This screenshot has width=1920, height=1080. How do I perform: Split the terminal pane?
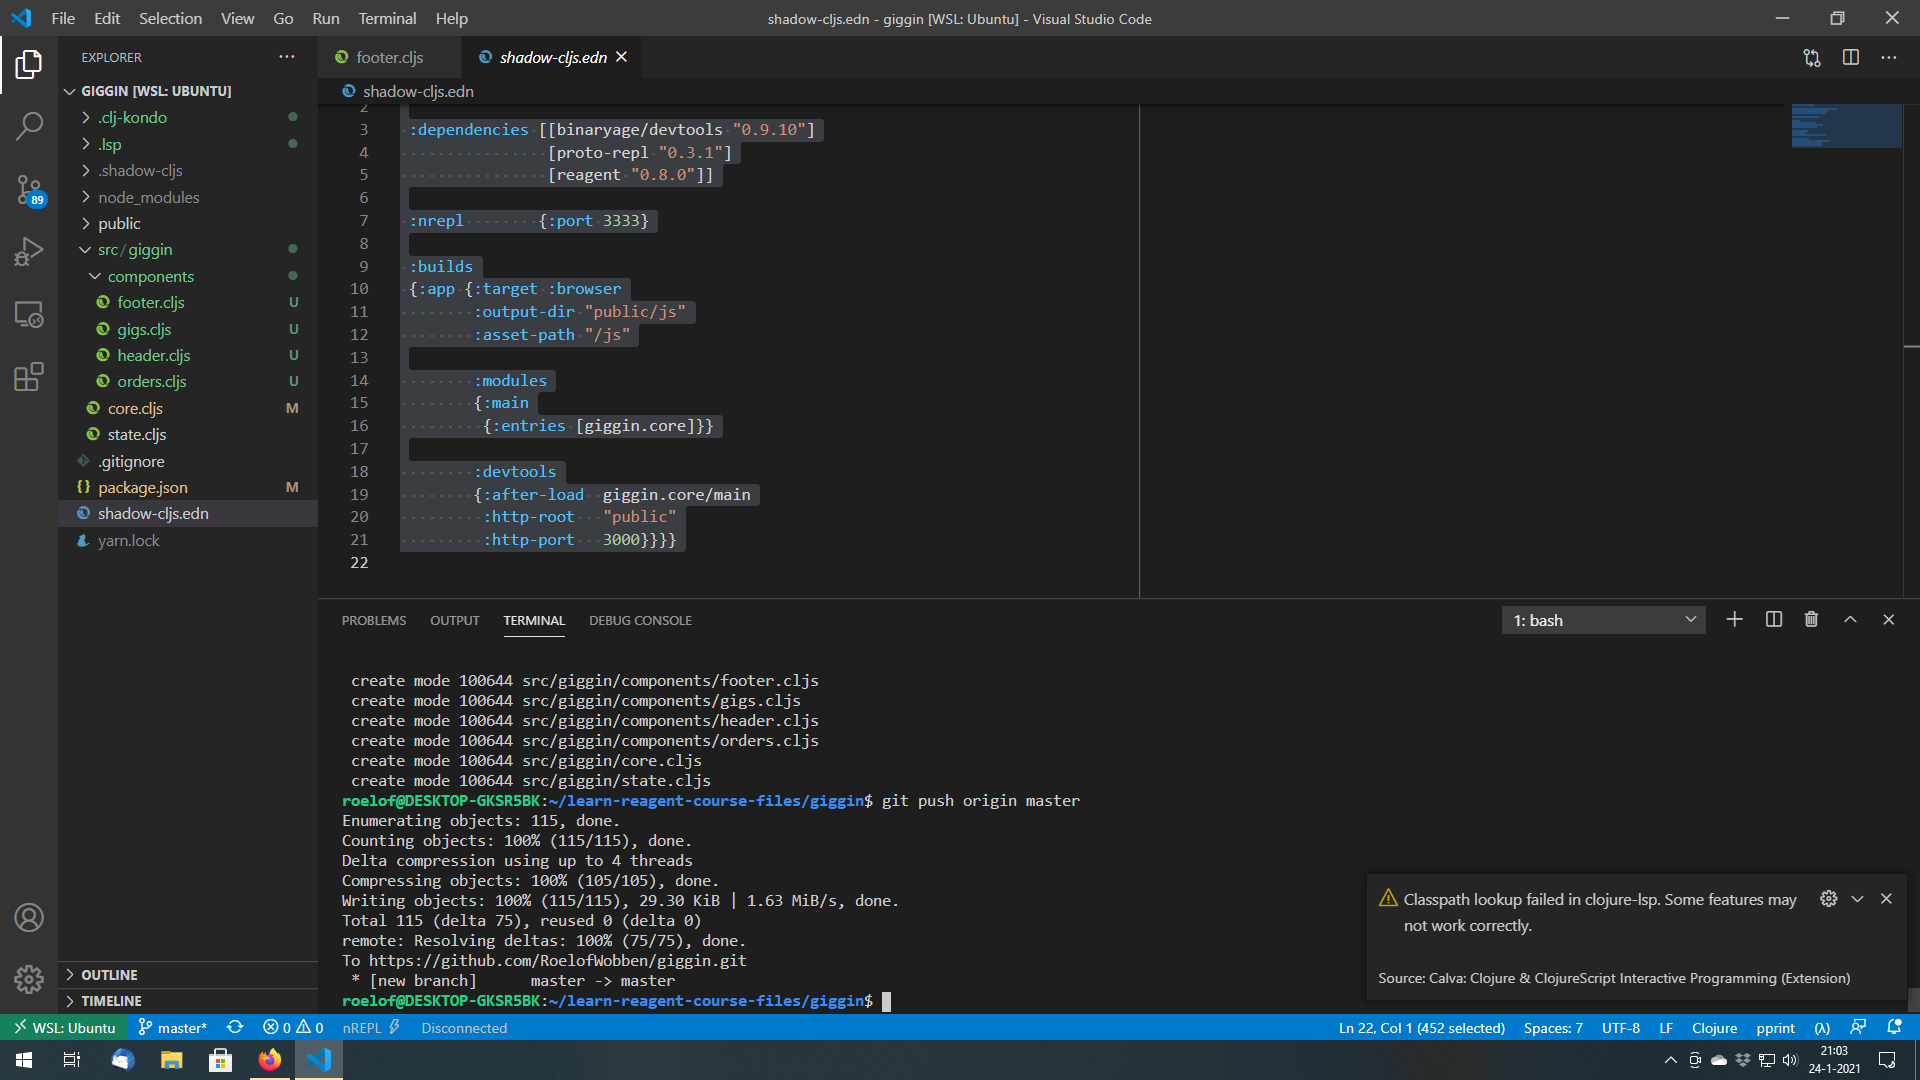(x=1773, y=619)
